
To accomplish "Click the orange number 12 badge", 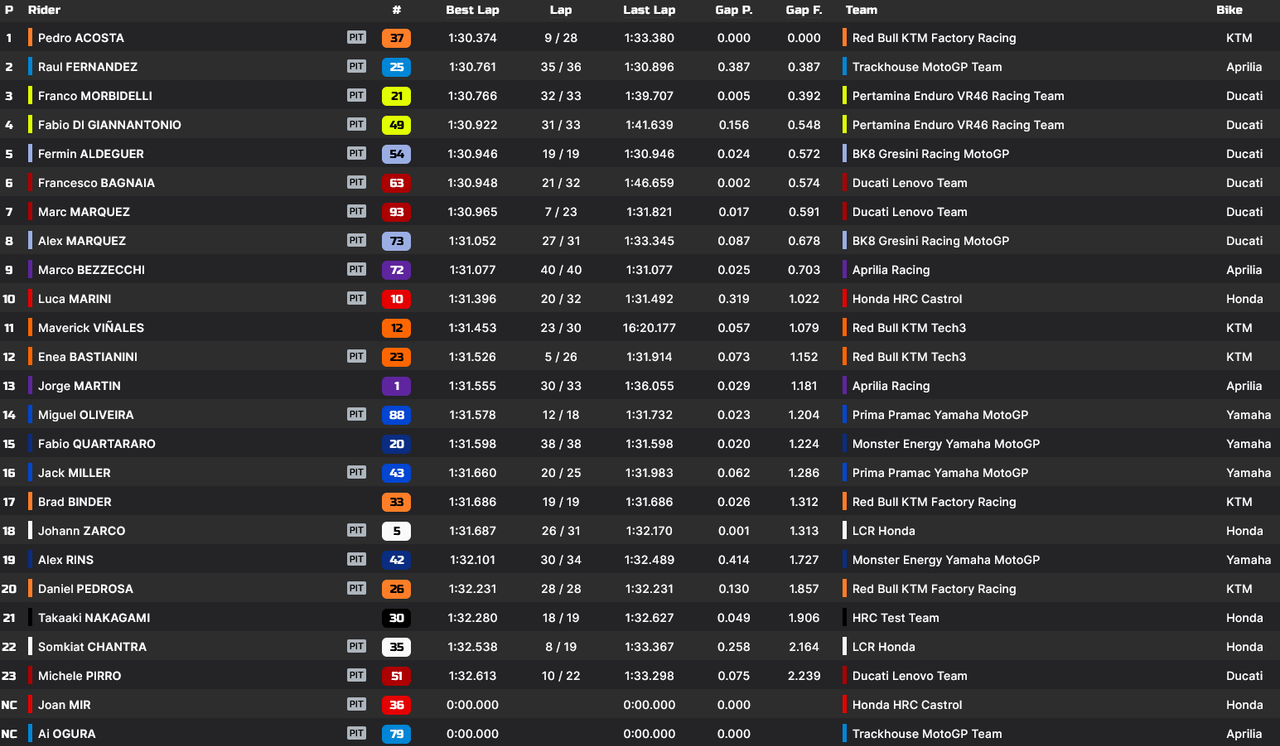I will (396, 328).
